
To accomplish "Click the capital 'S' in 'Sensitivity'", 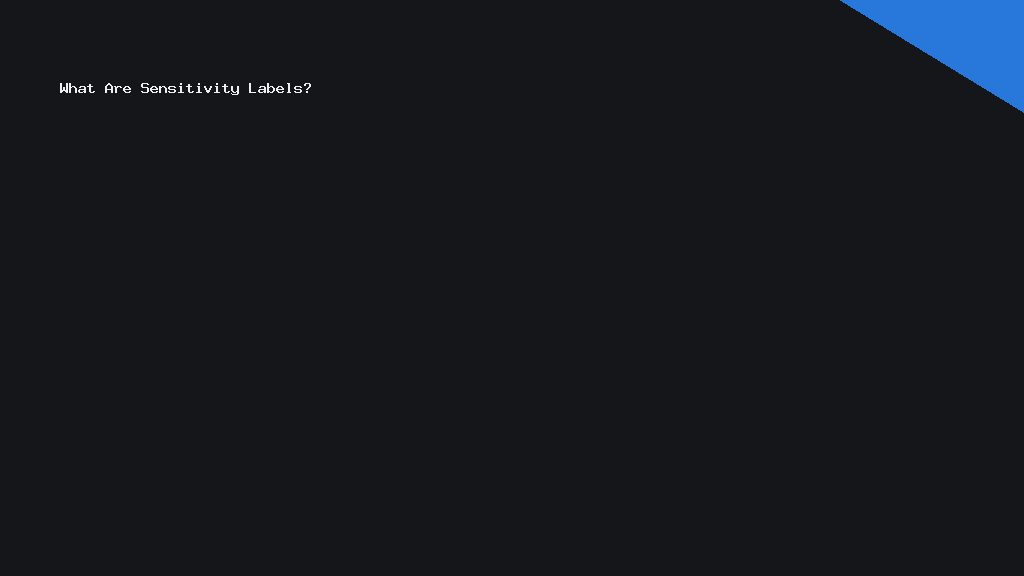I will (144, 88).
